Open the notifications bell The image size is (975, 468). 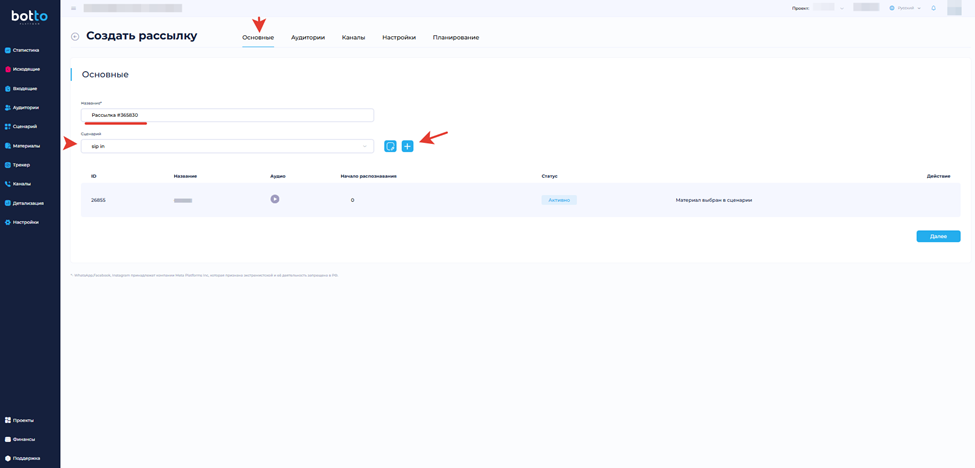tap(933, 8)
